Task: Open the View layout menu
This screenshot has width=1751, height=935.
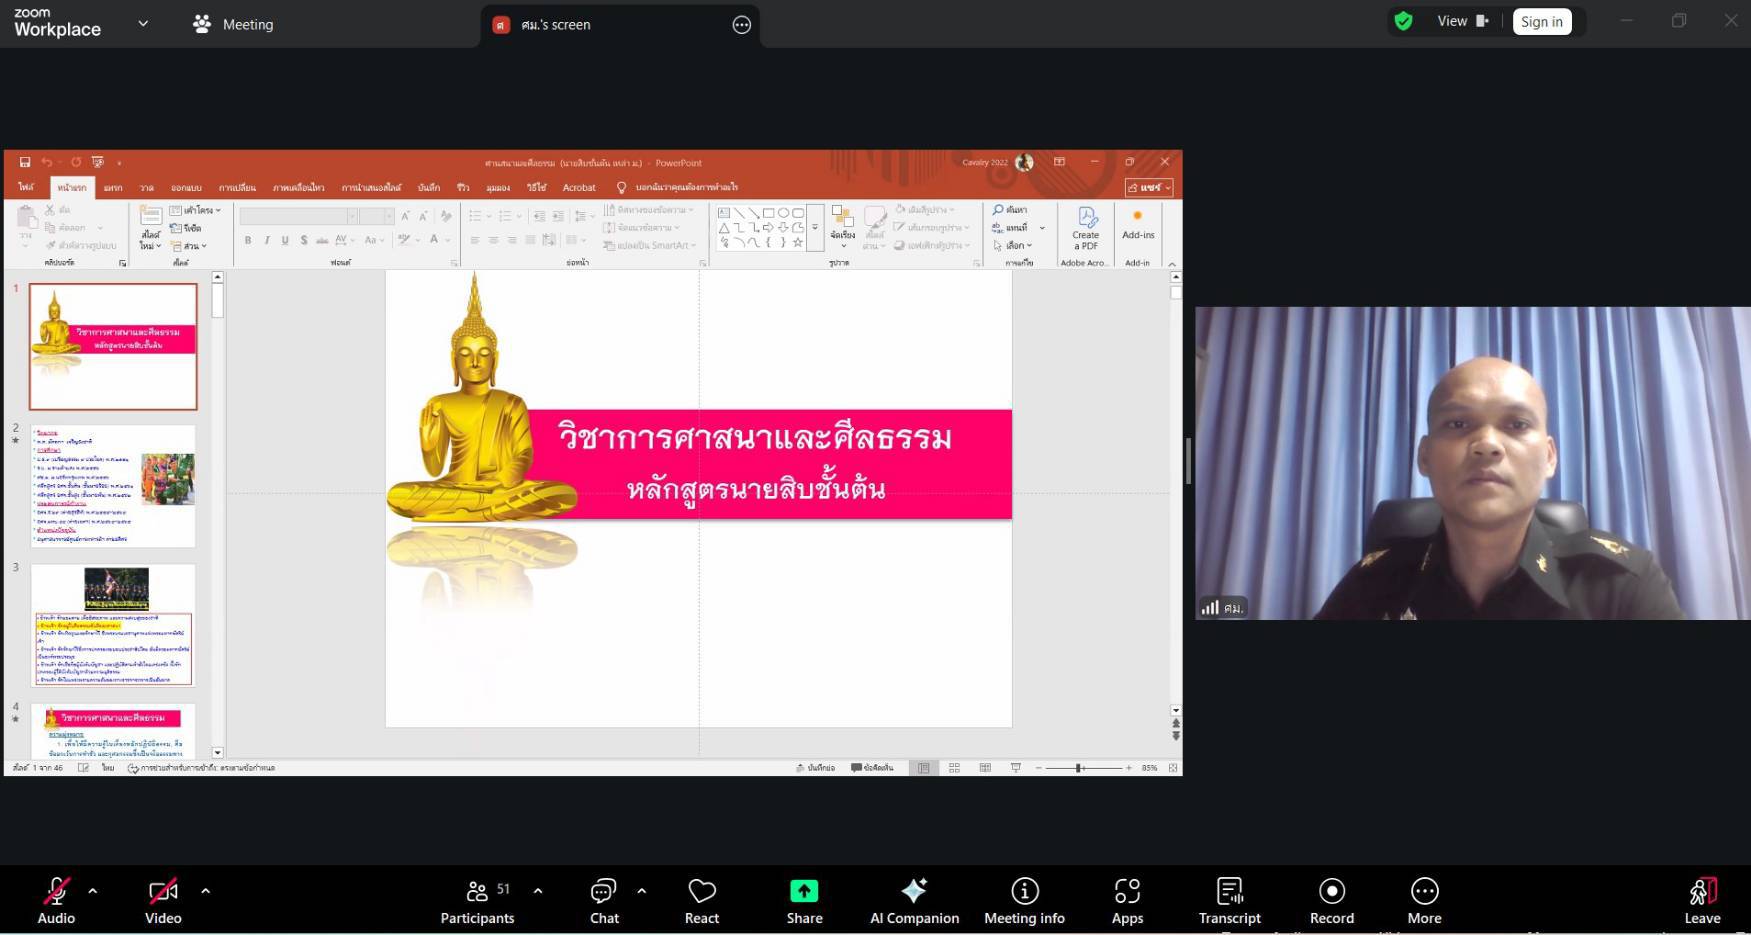Action: [x=1462, y=21]
